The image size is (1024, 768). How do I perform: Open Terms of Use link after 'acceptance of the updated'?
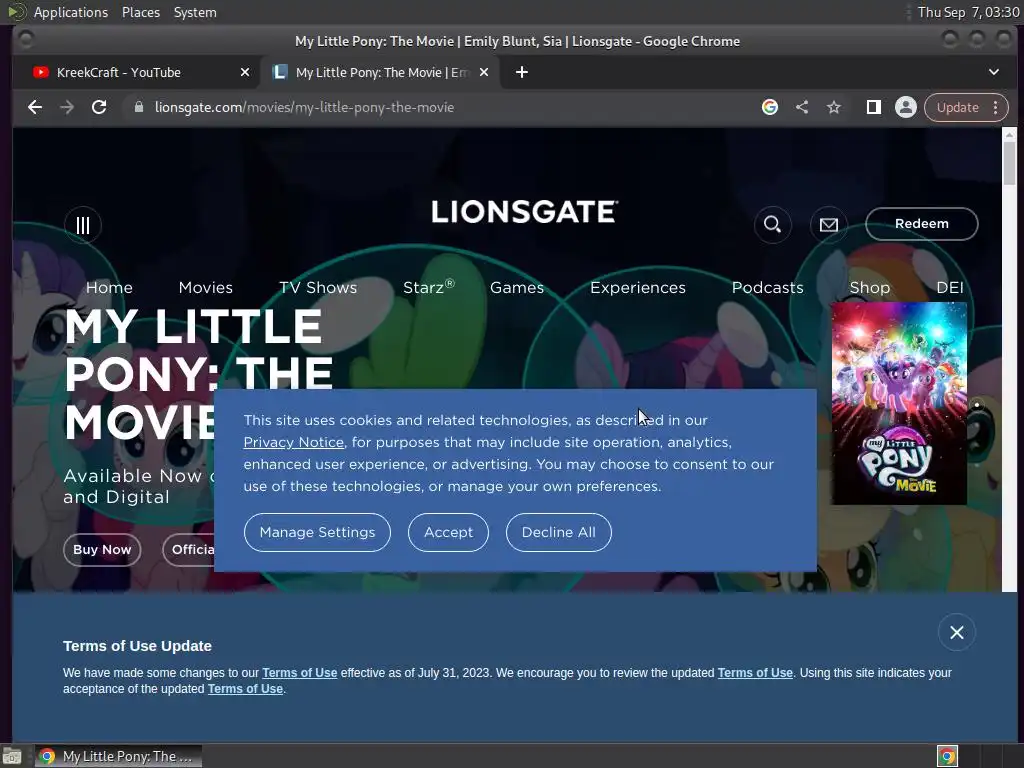click(245, 689)
